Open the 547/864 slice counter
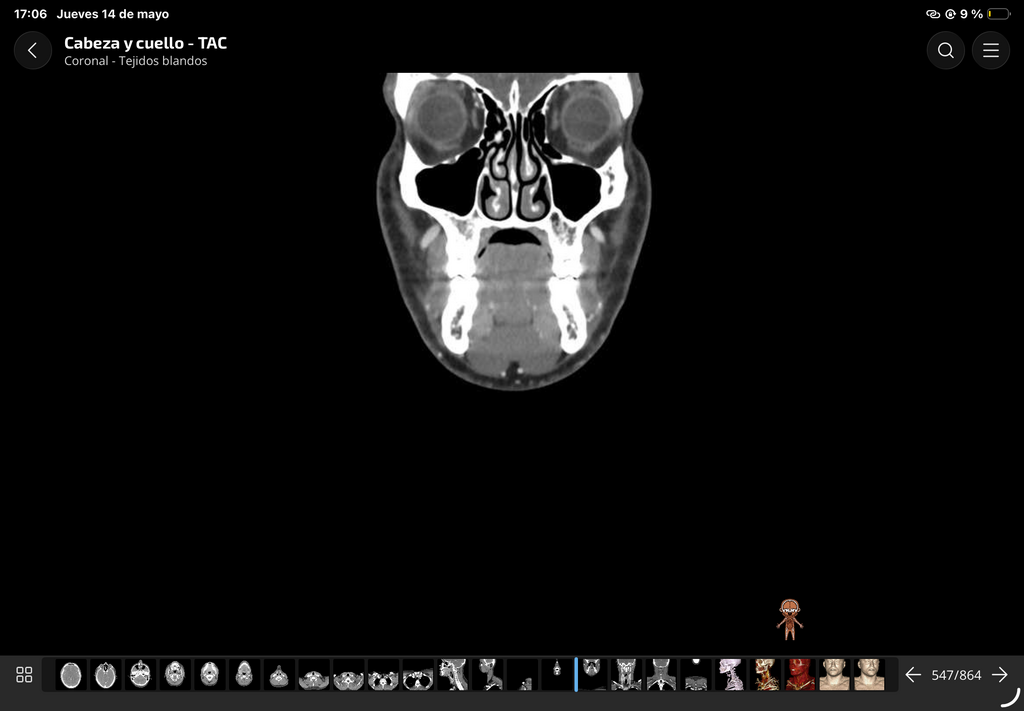 click(x=956, y=675)
